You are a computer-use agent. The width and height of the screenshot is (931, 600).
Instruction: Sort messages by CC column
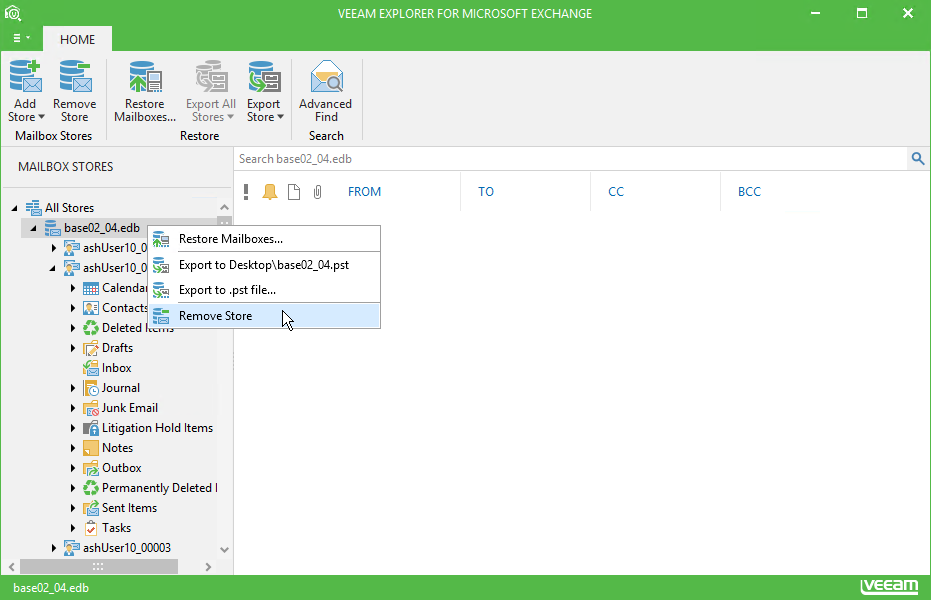[616, 192]
